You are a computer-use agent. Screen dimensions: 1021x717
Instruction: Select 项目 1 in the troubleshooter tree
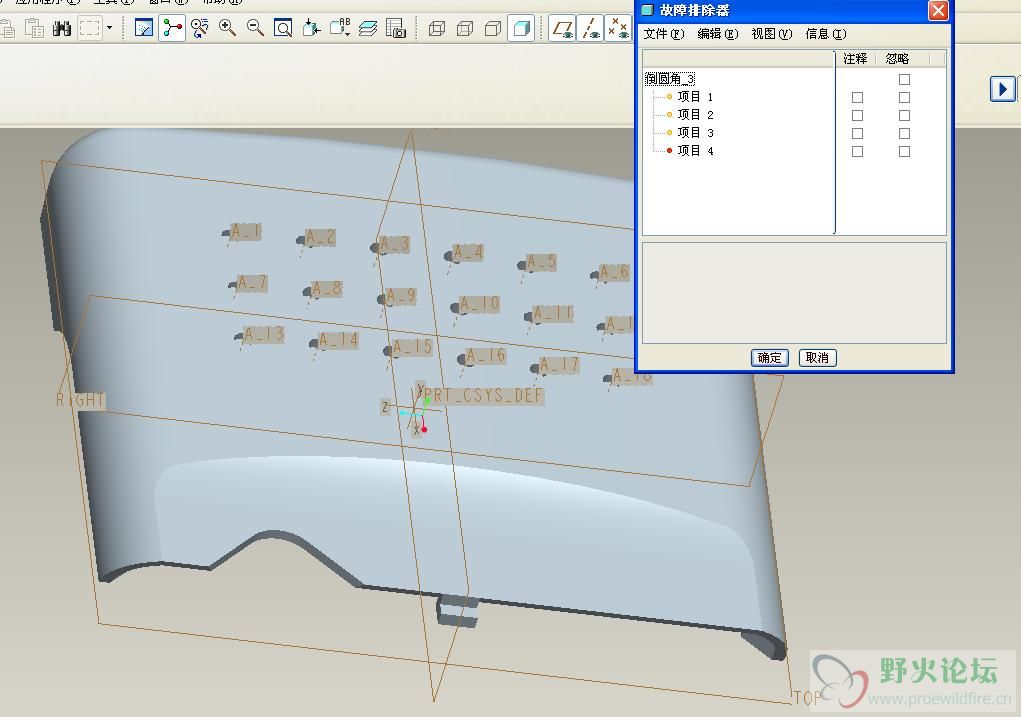[695, 97]
